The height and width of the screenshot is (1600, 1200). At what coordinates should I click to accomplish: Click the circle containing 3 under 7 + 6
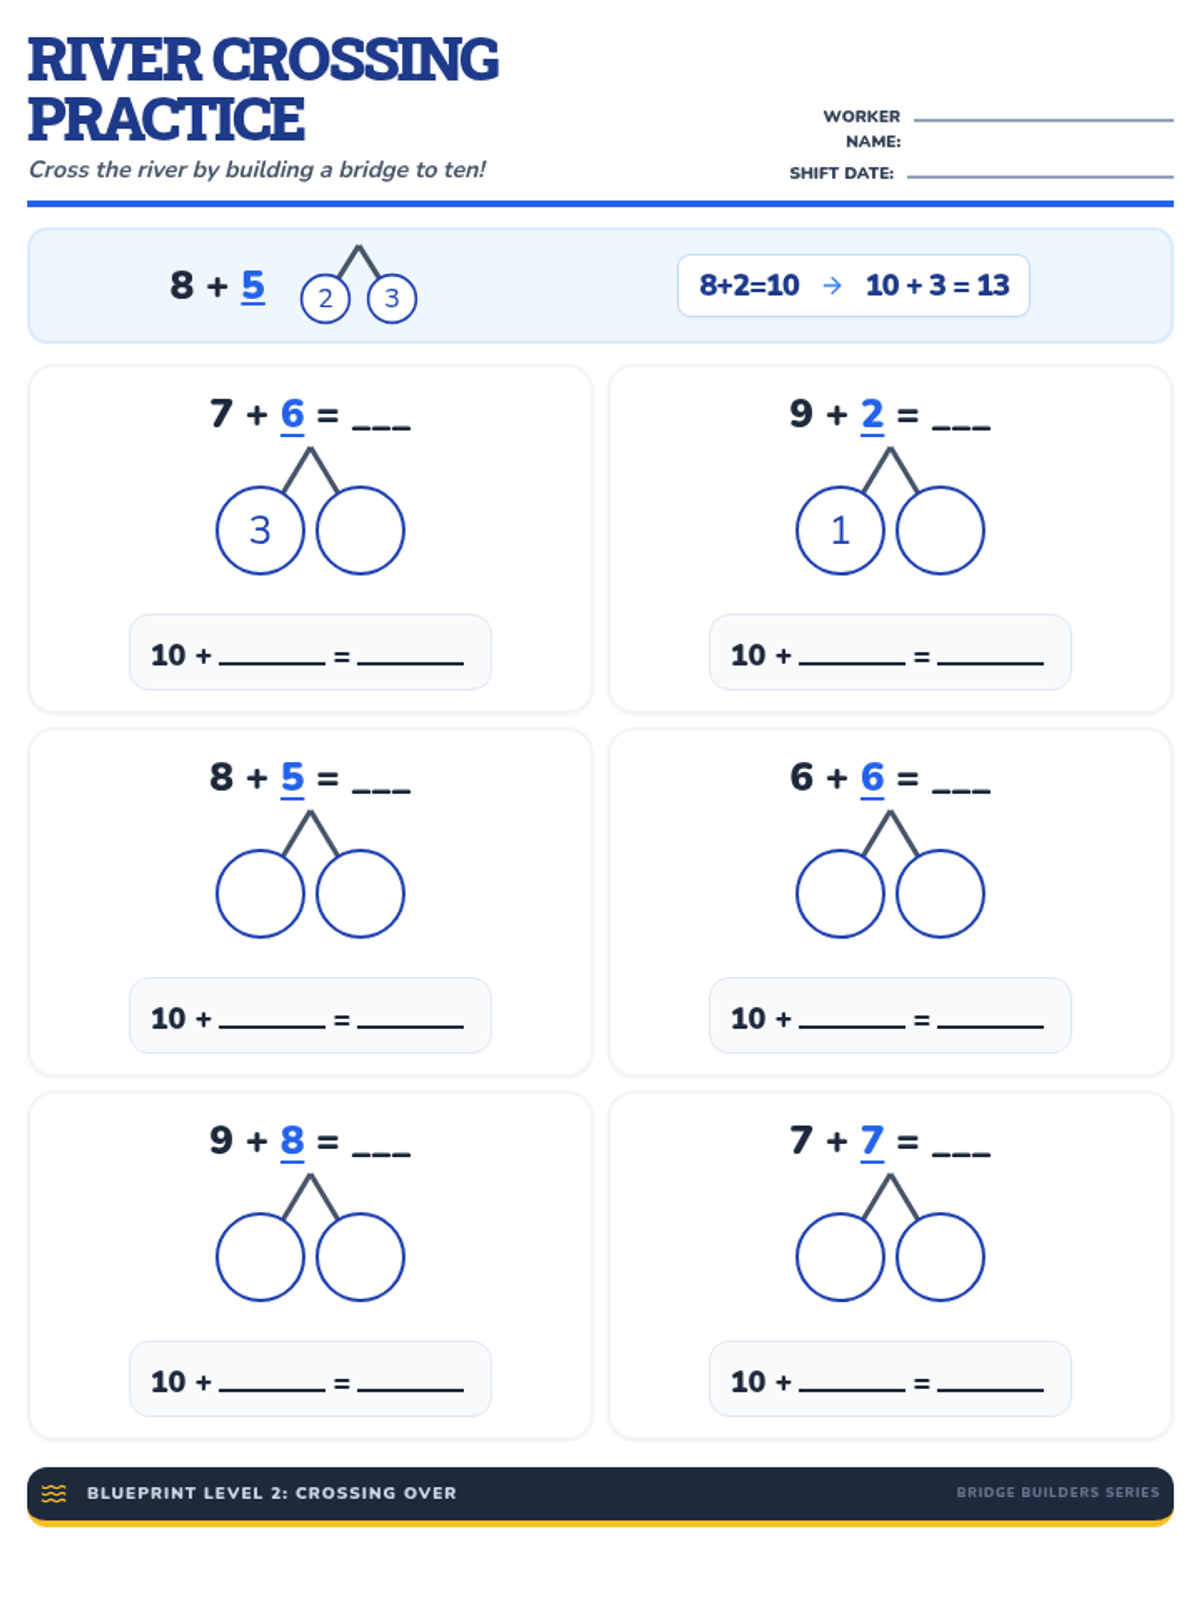260,530
